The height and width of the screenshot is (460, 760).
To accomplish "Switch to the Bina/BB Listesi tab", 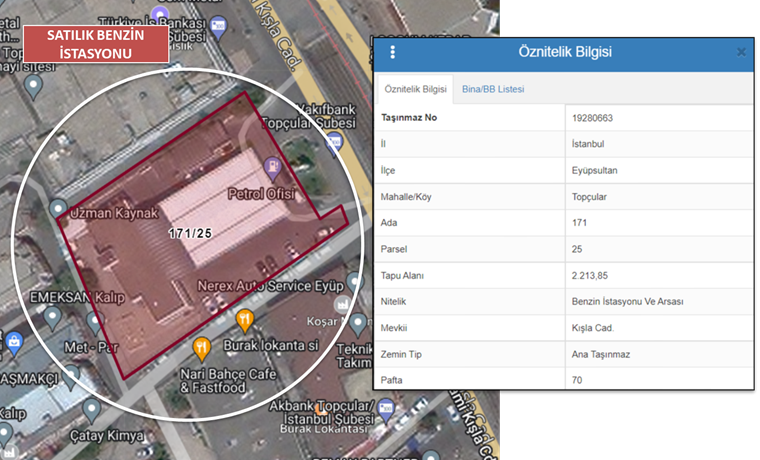I will click(x=493, y=89).
